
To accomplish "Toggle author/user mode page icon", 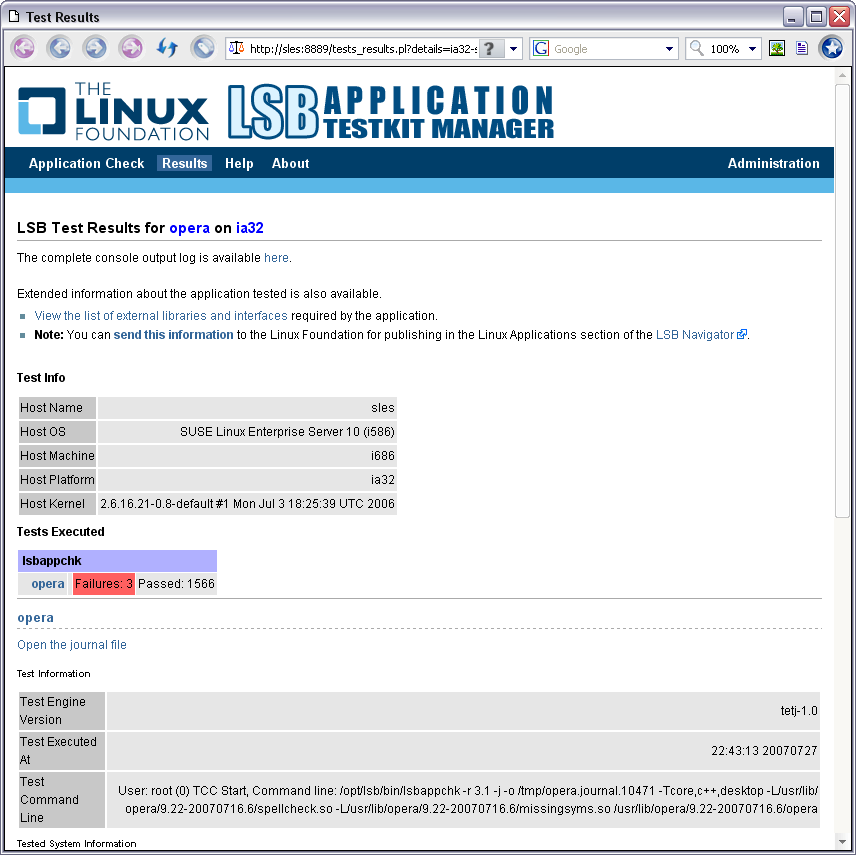I will pyautogui.click(x=801, y=49).
